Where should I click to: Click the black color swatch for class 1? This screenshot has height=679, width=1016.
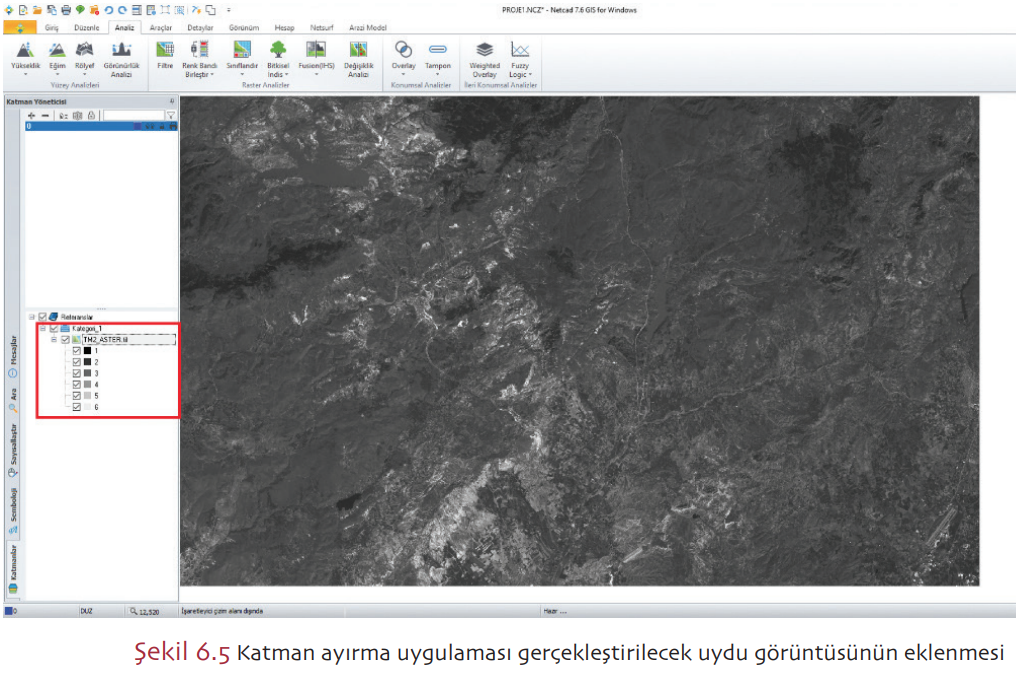[87, 352]
